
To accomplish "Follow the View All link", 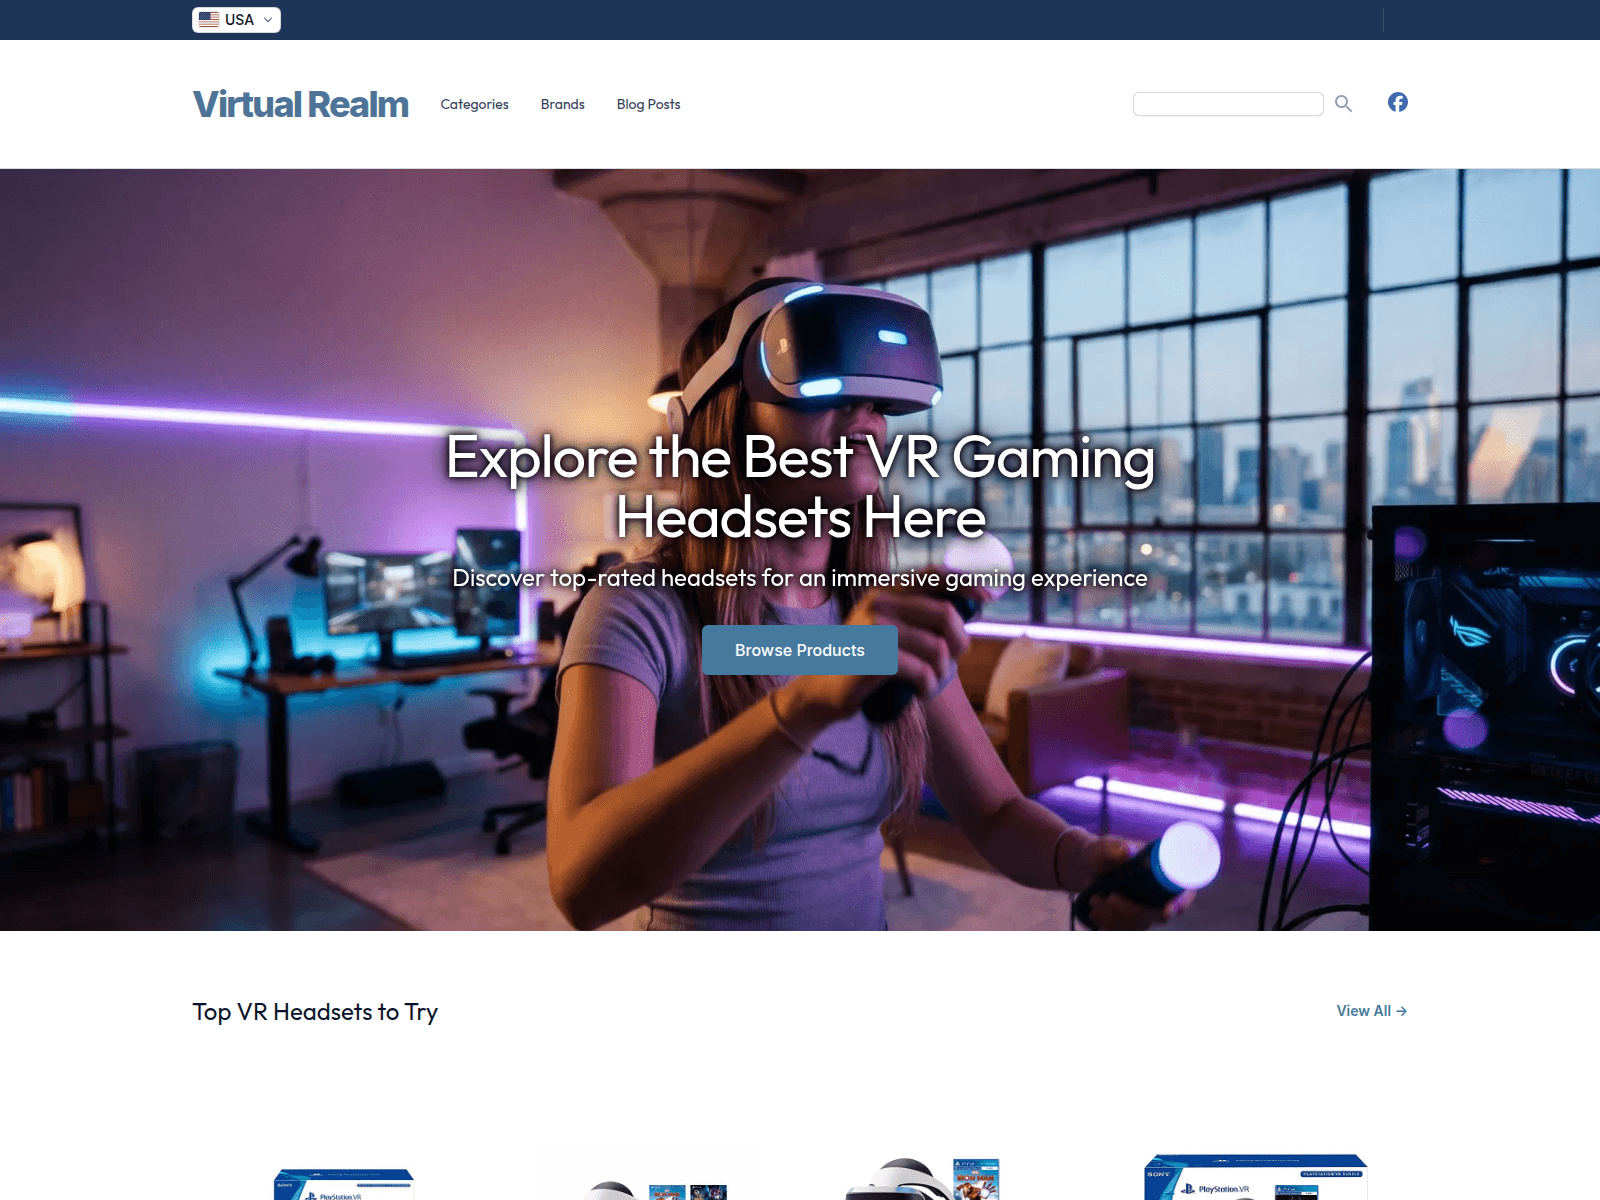I will click(1371, 1011).
